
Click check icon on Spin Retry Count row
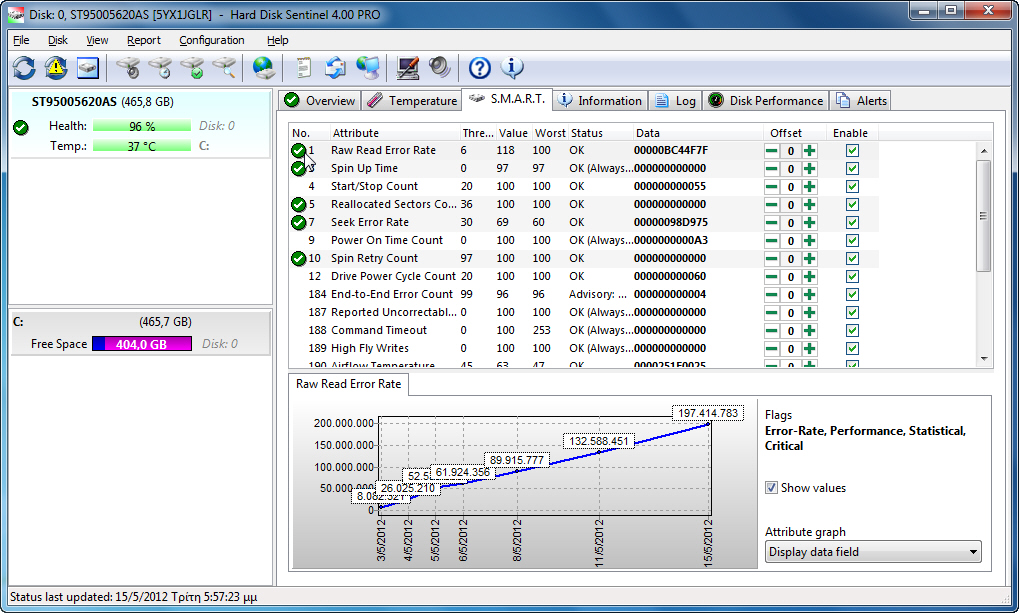pos(298,259)
